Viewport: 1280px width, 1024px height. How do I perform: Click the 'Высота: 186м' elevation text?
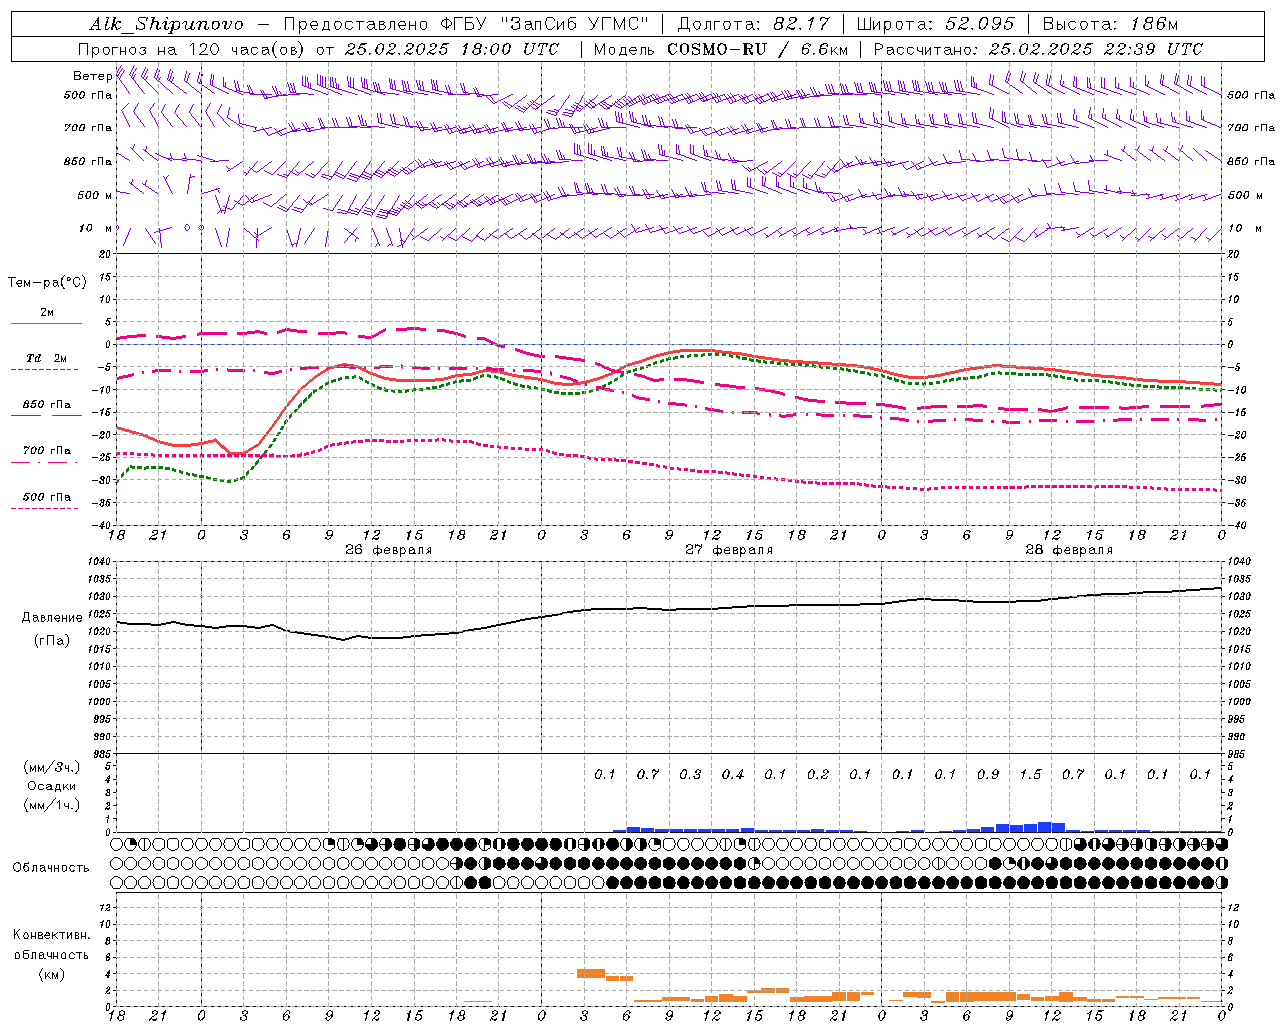(1110, 24)
